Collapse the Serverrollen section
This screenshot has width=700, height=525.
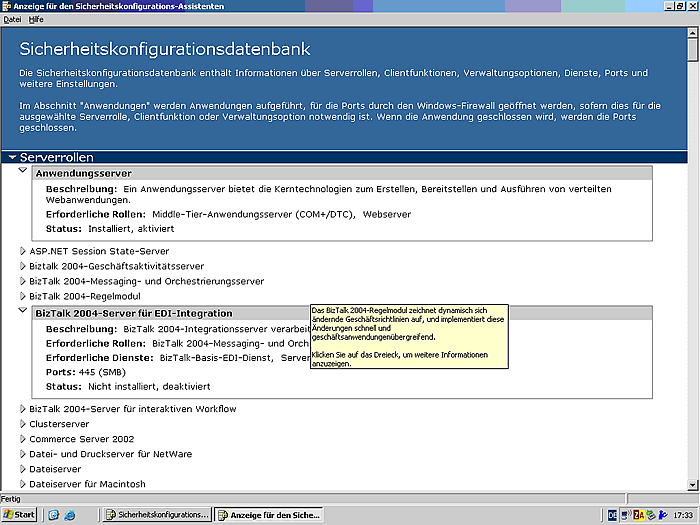coord(12,157)
